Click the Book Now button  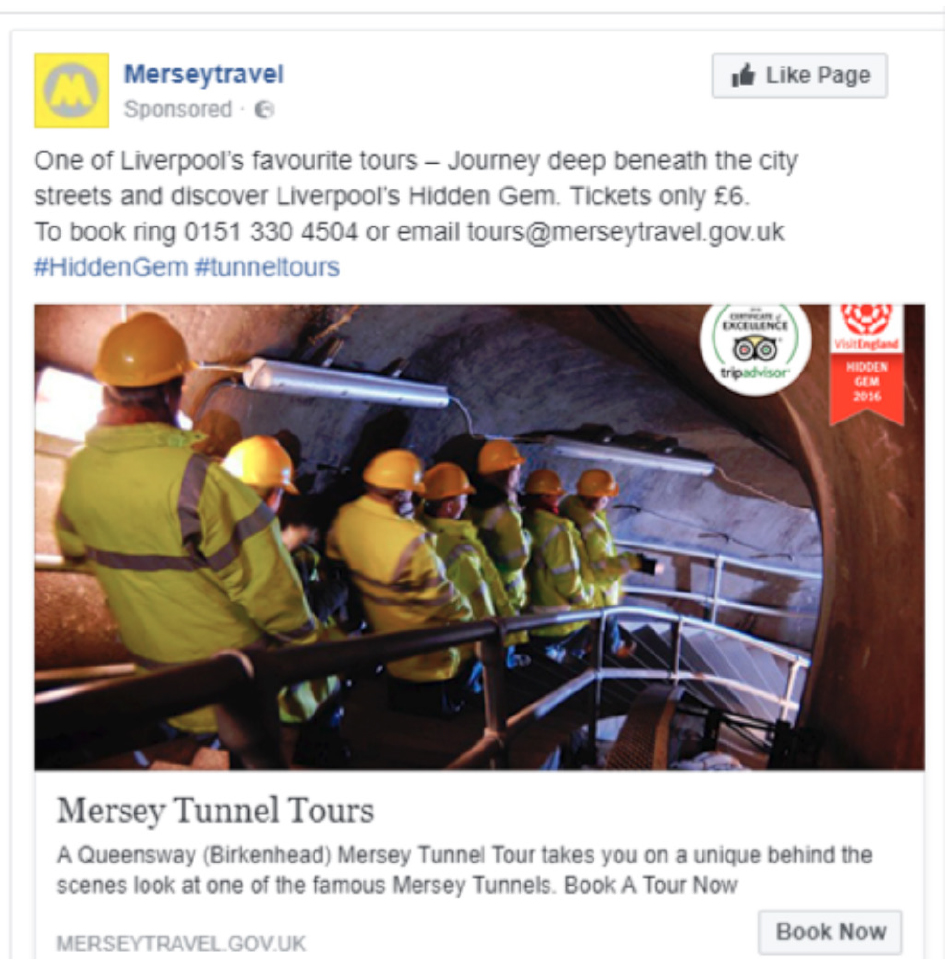click(x=831, y=932)
